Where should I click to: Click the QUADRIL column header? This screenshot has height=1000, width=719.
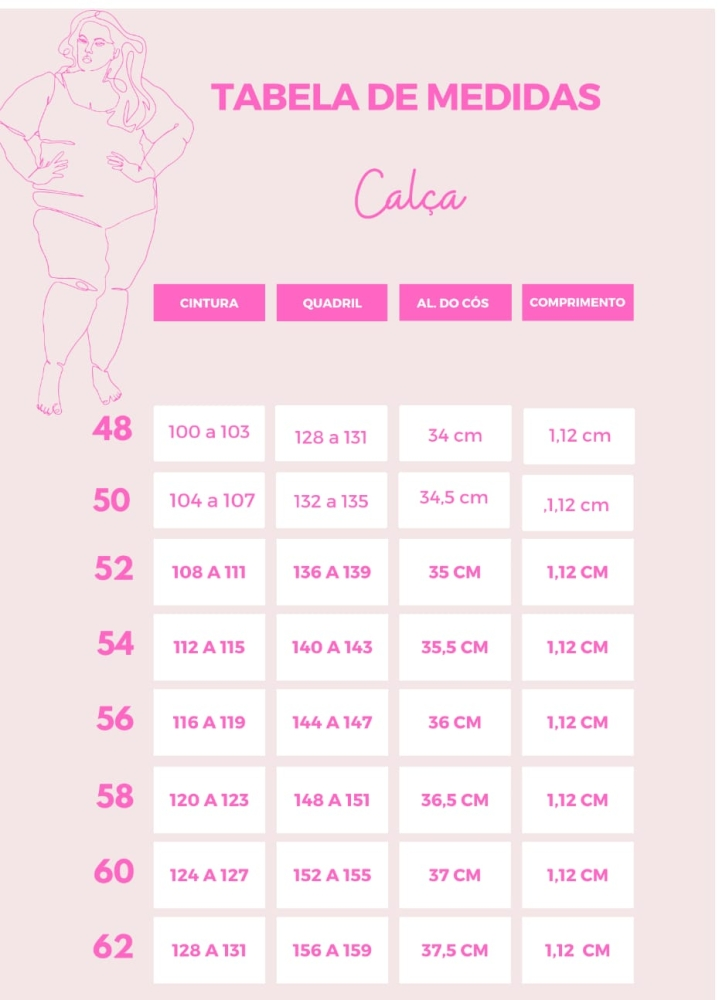[332, 302]
